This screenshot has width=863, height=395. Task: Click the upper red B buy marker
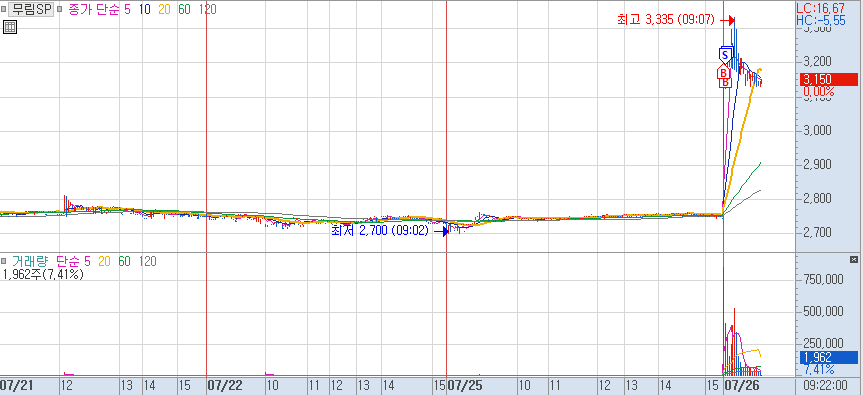[723, 72]
